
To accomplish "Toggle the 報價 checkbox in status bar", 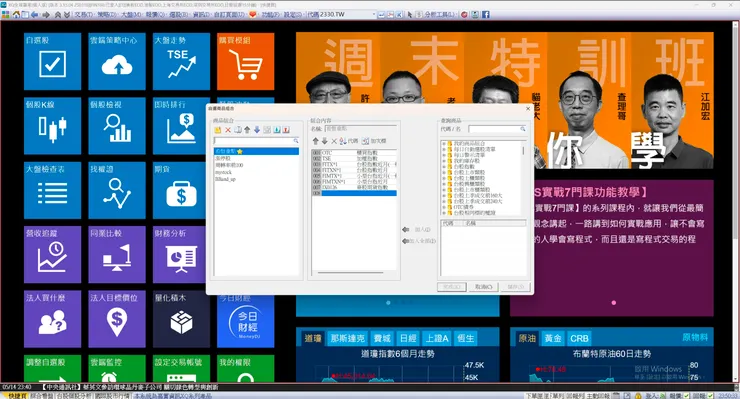I will point(687,396).
